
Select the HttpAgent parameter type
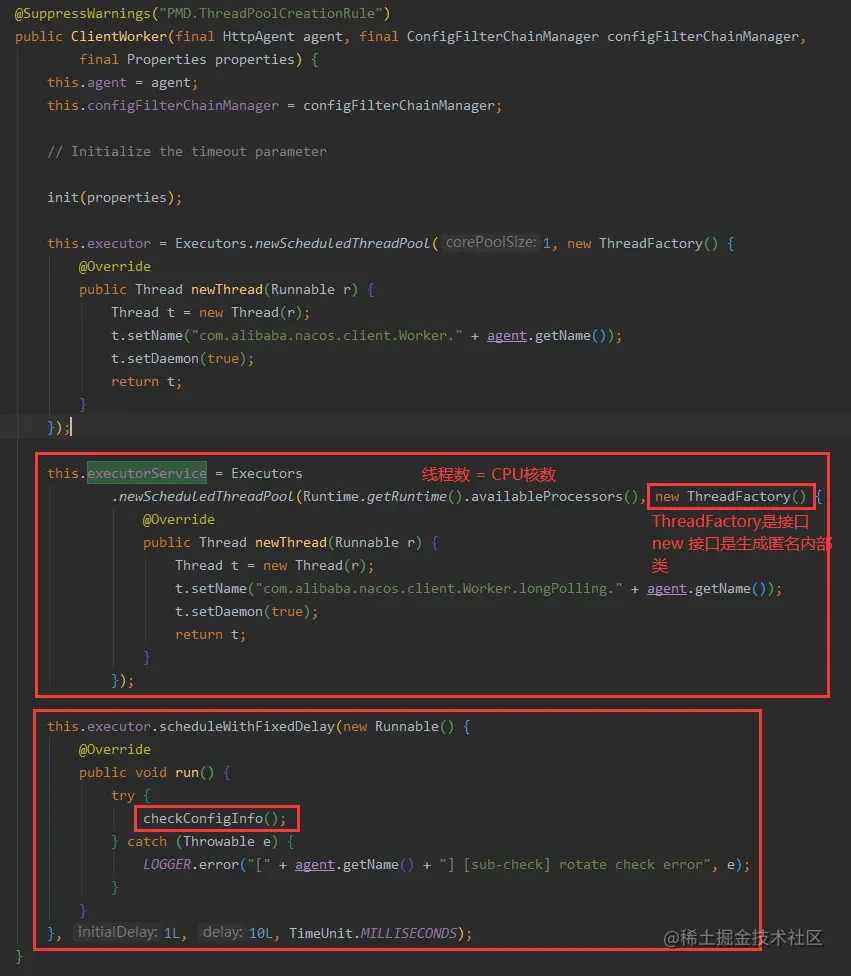tap(258, 36)
